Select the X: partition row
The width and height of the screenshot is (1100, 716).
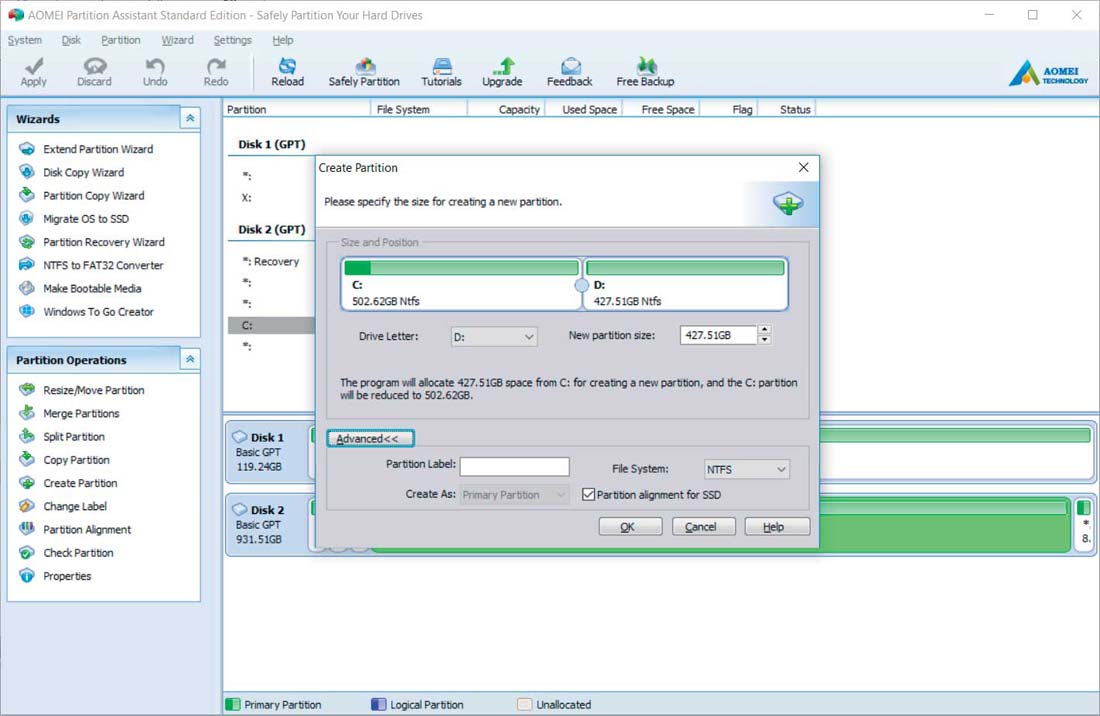[271, 198]
